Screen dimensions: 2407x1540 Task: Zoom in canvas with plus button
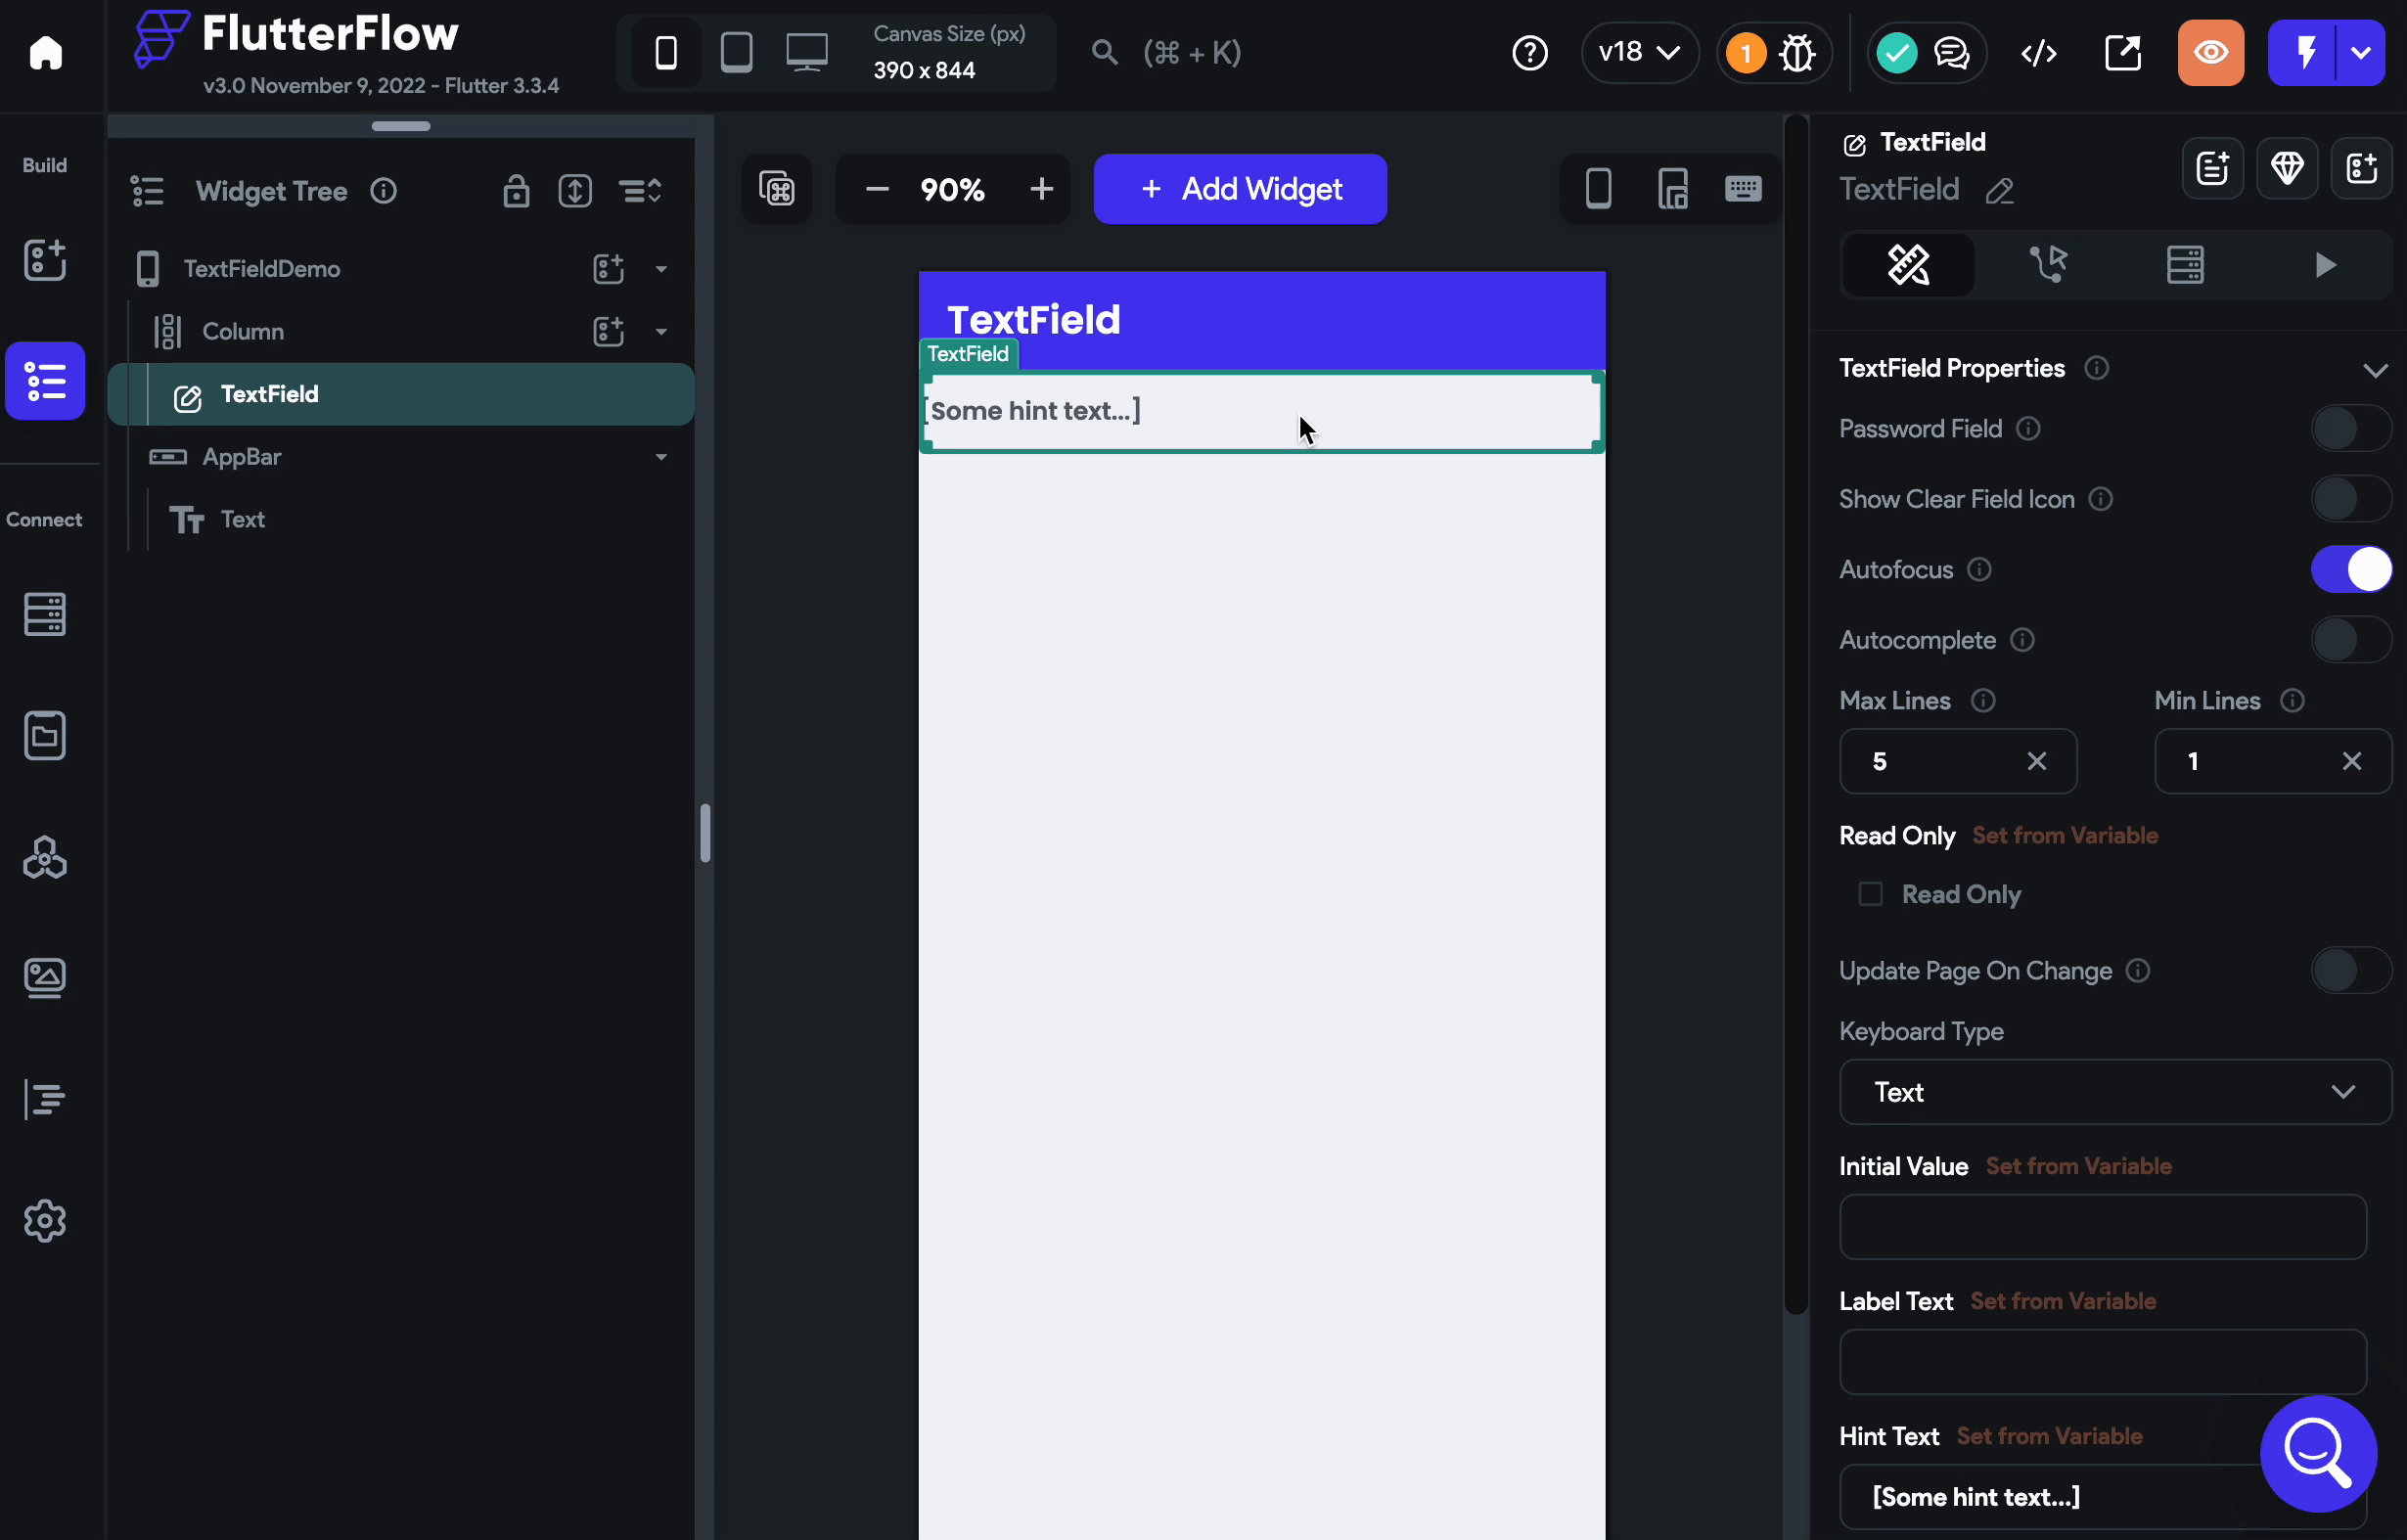(1041, 189)
